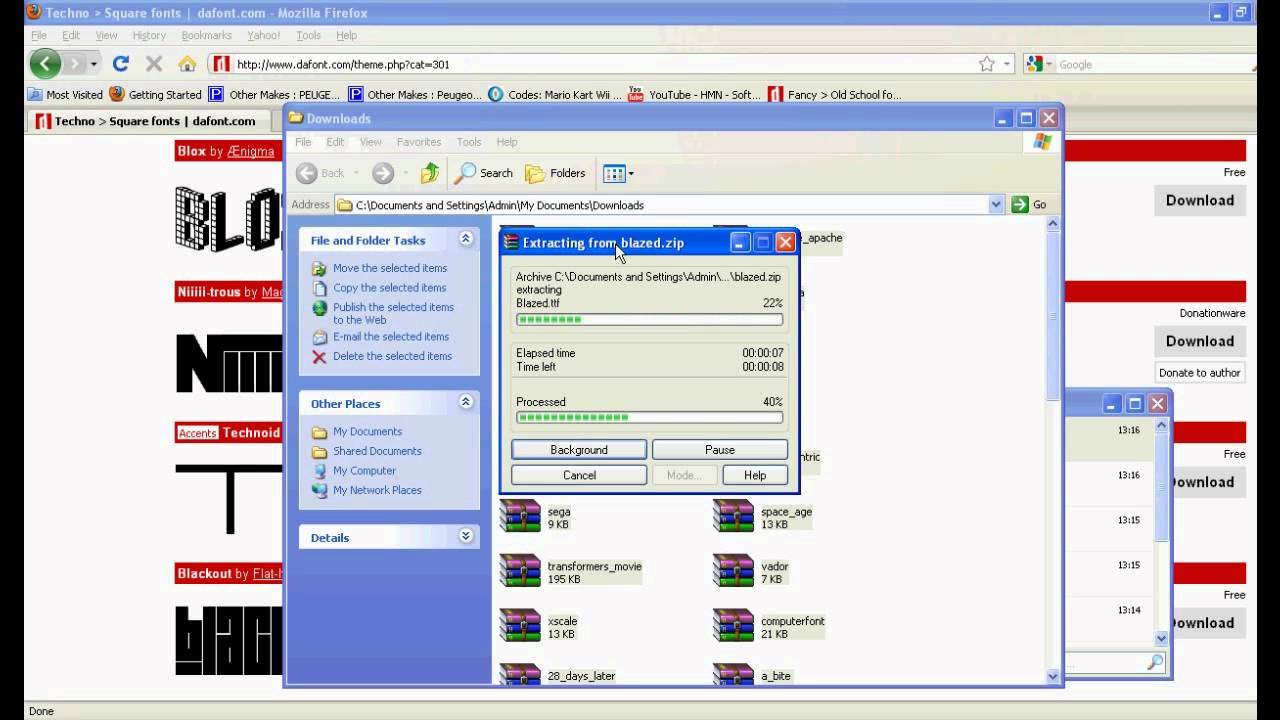This screenshot has height=720, width=1280.
Task: Click Copy the selected items
Action: coord(390,288)
